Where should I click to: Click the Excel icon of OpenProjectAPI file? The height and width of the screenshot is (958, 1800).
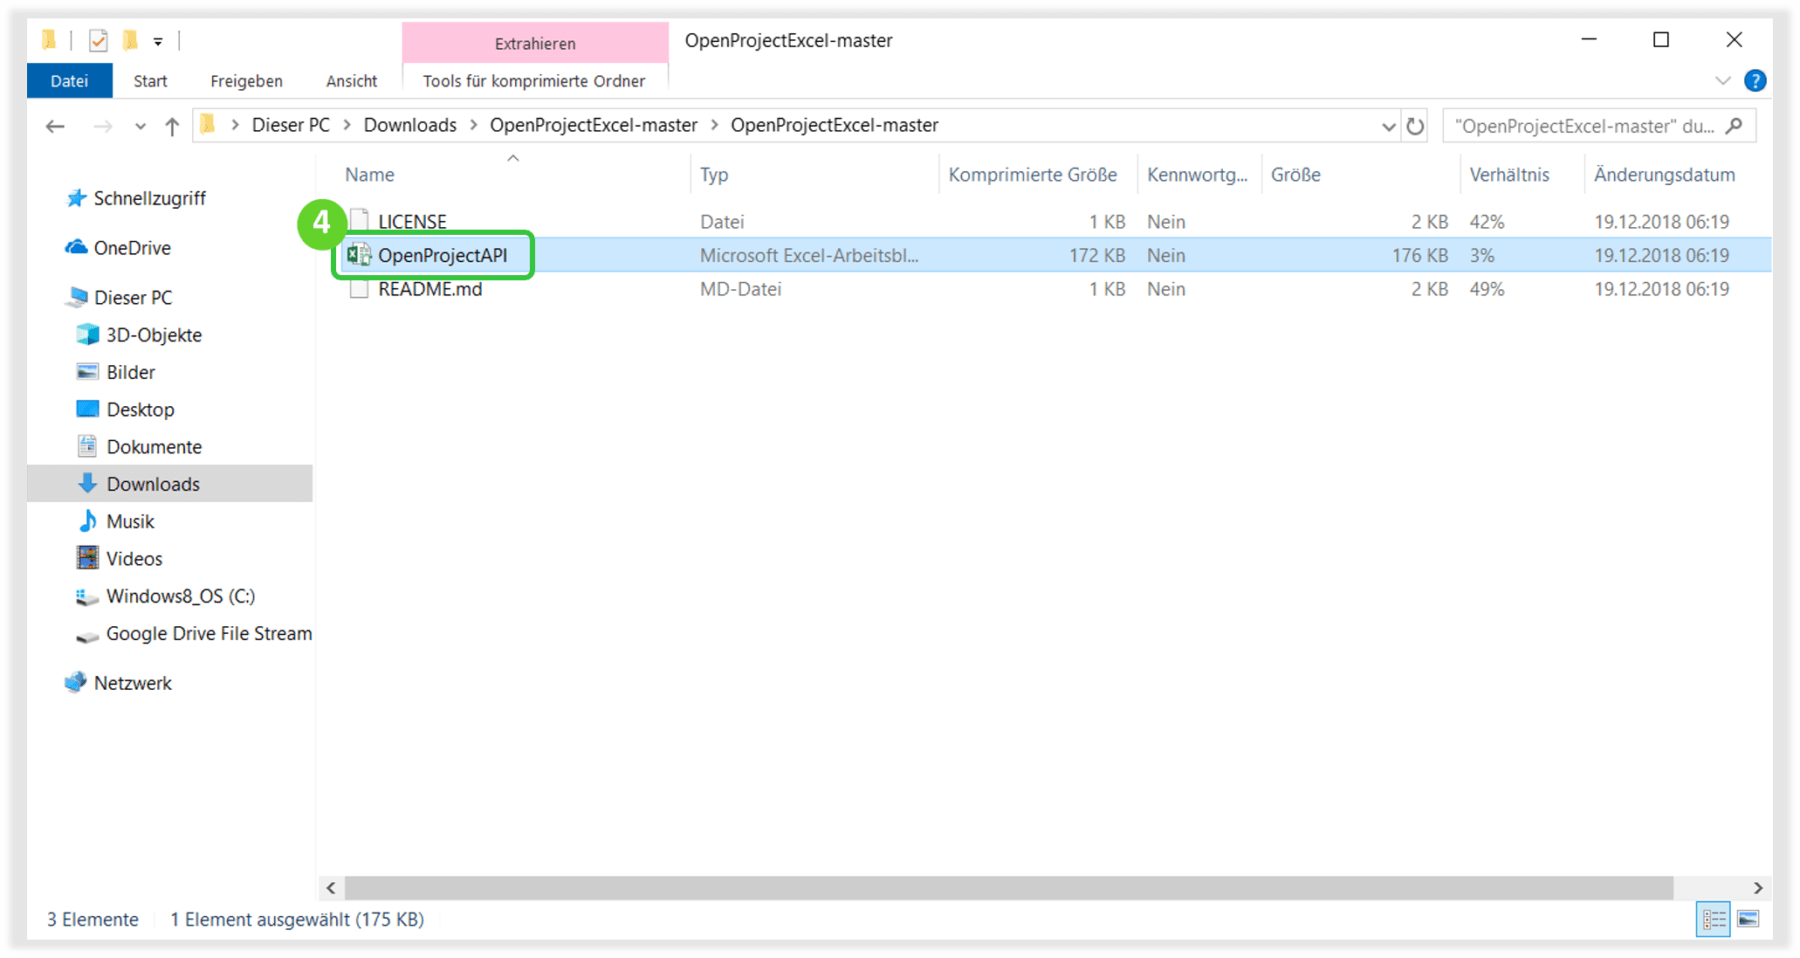(358, 255)
